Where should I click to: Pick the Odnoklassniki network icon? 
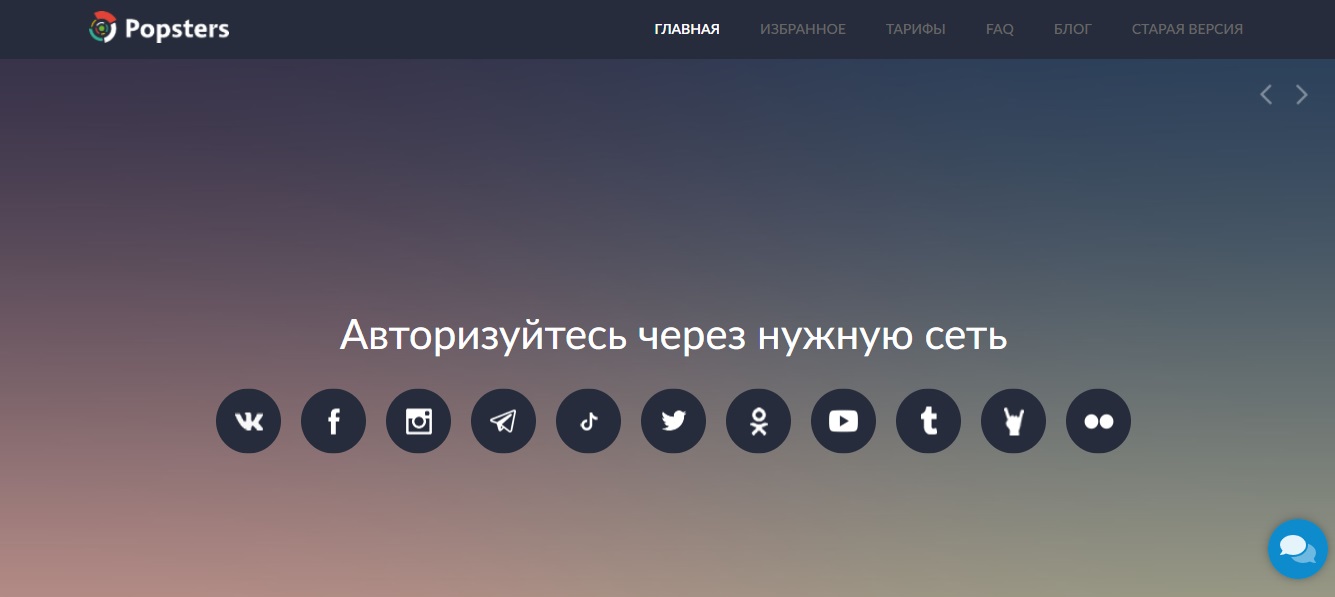[758, 421]
